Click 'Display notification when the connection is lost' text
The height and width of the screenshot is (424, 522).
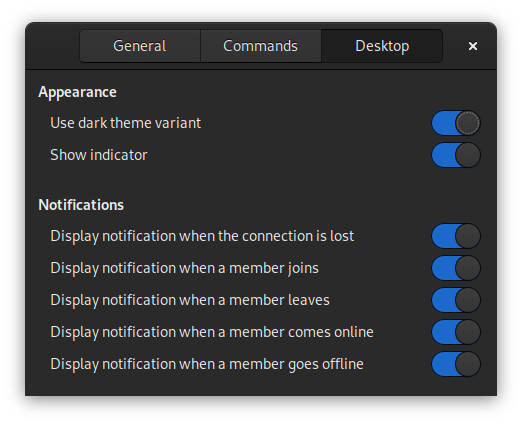coord(202,236)
